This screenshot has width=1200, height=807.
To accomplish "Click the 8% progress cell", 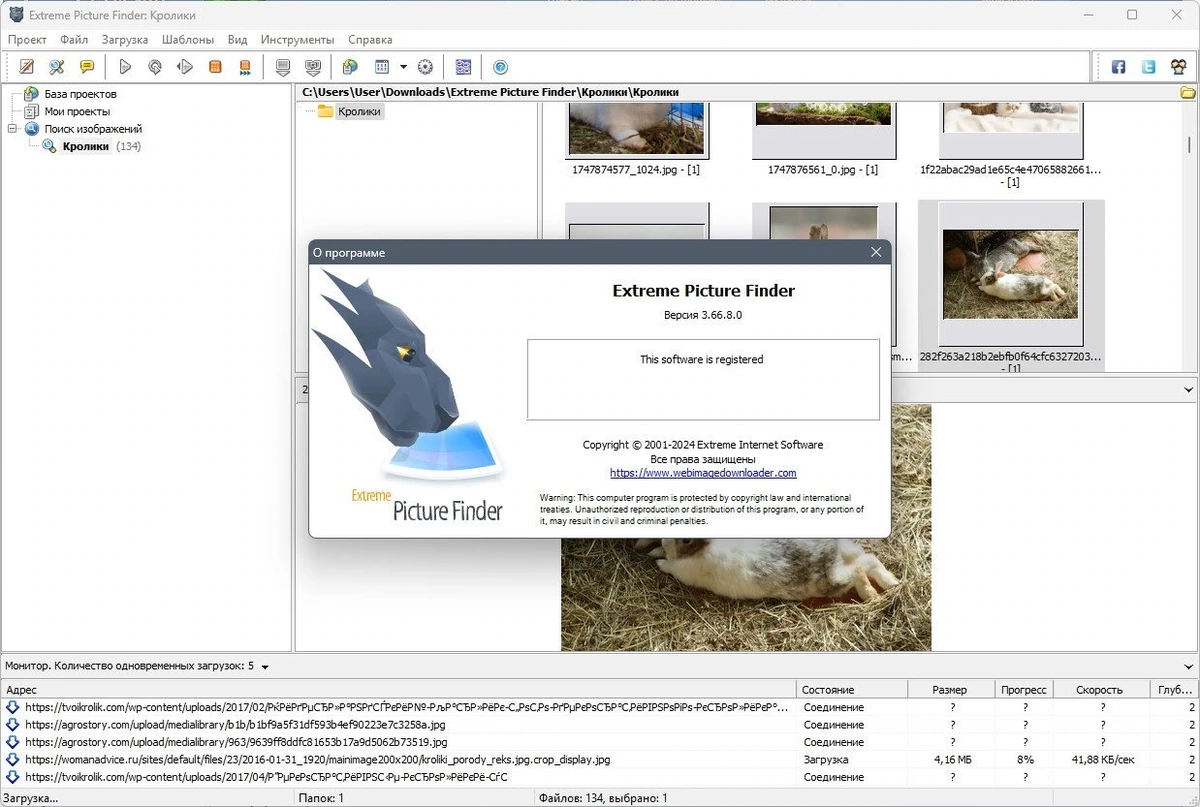I will pyautogui.click(x=1024, y=760).
